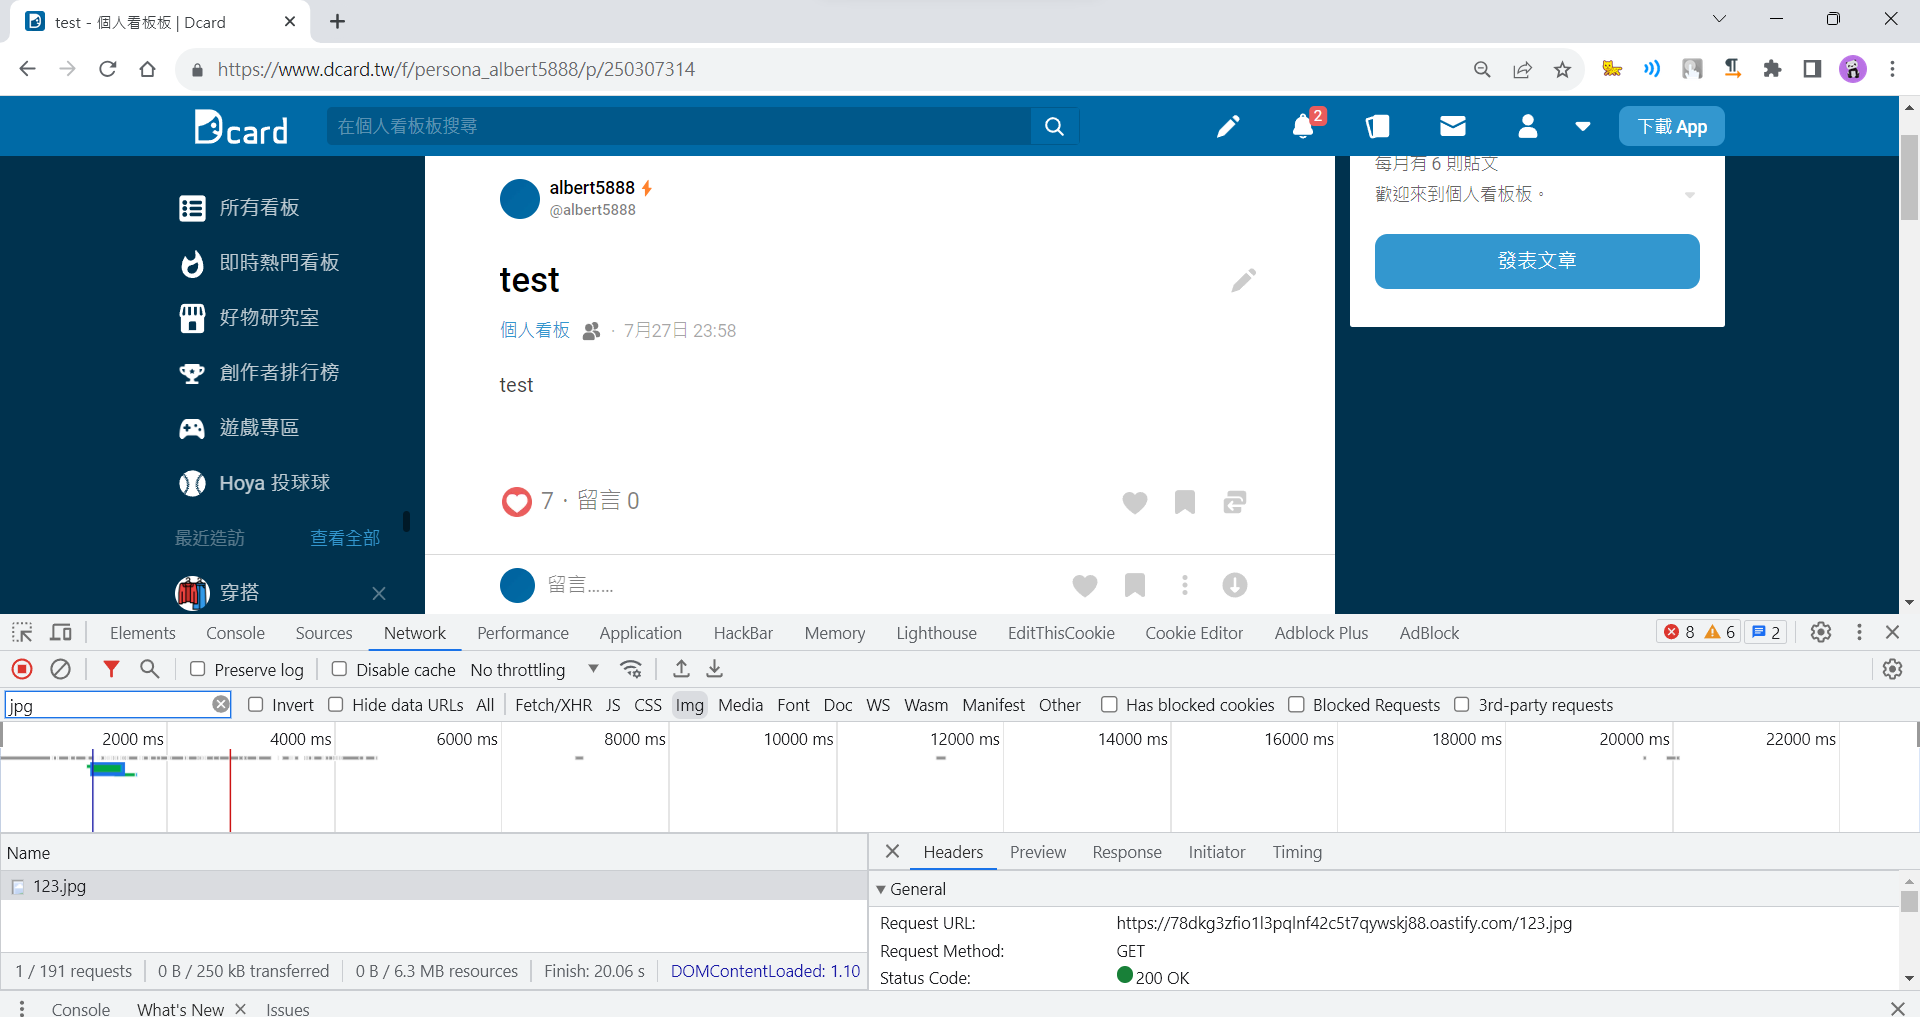Open the No throttling dropdown
This screenshot has width=1920, height=1017.
pos(535,670)
